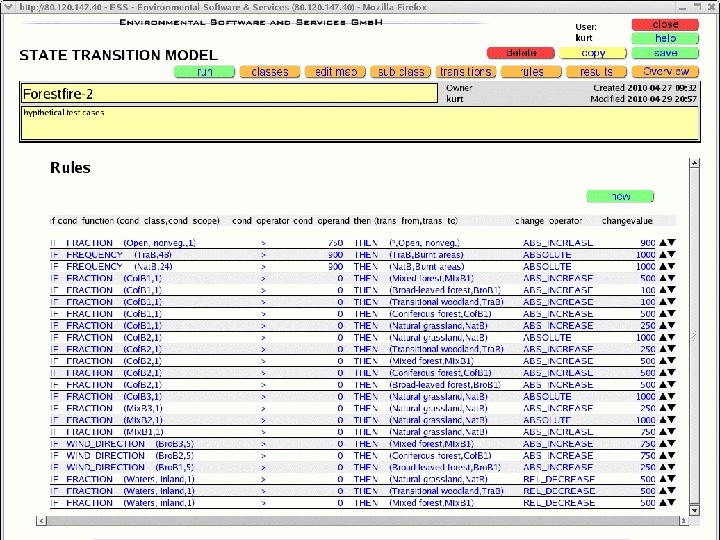Move WIND_DIRECTION BroB1,5 rule up

coord(663,467)
